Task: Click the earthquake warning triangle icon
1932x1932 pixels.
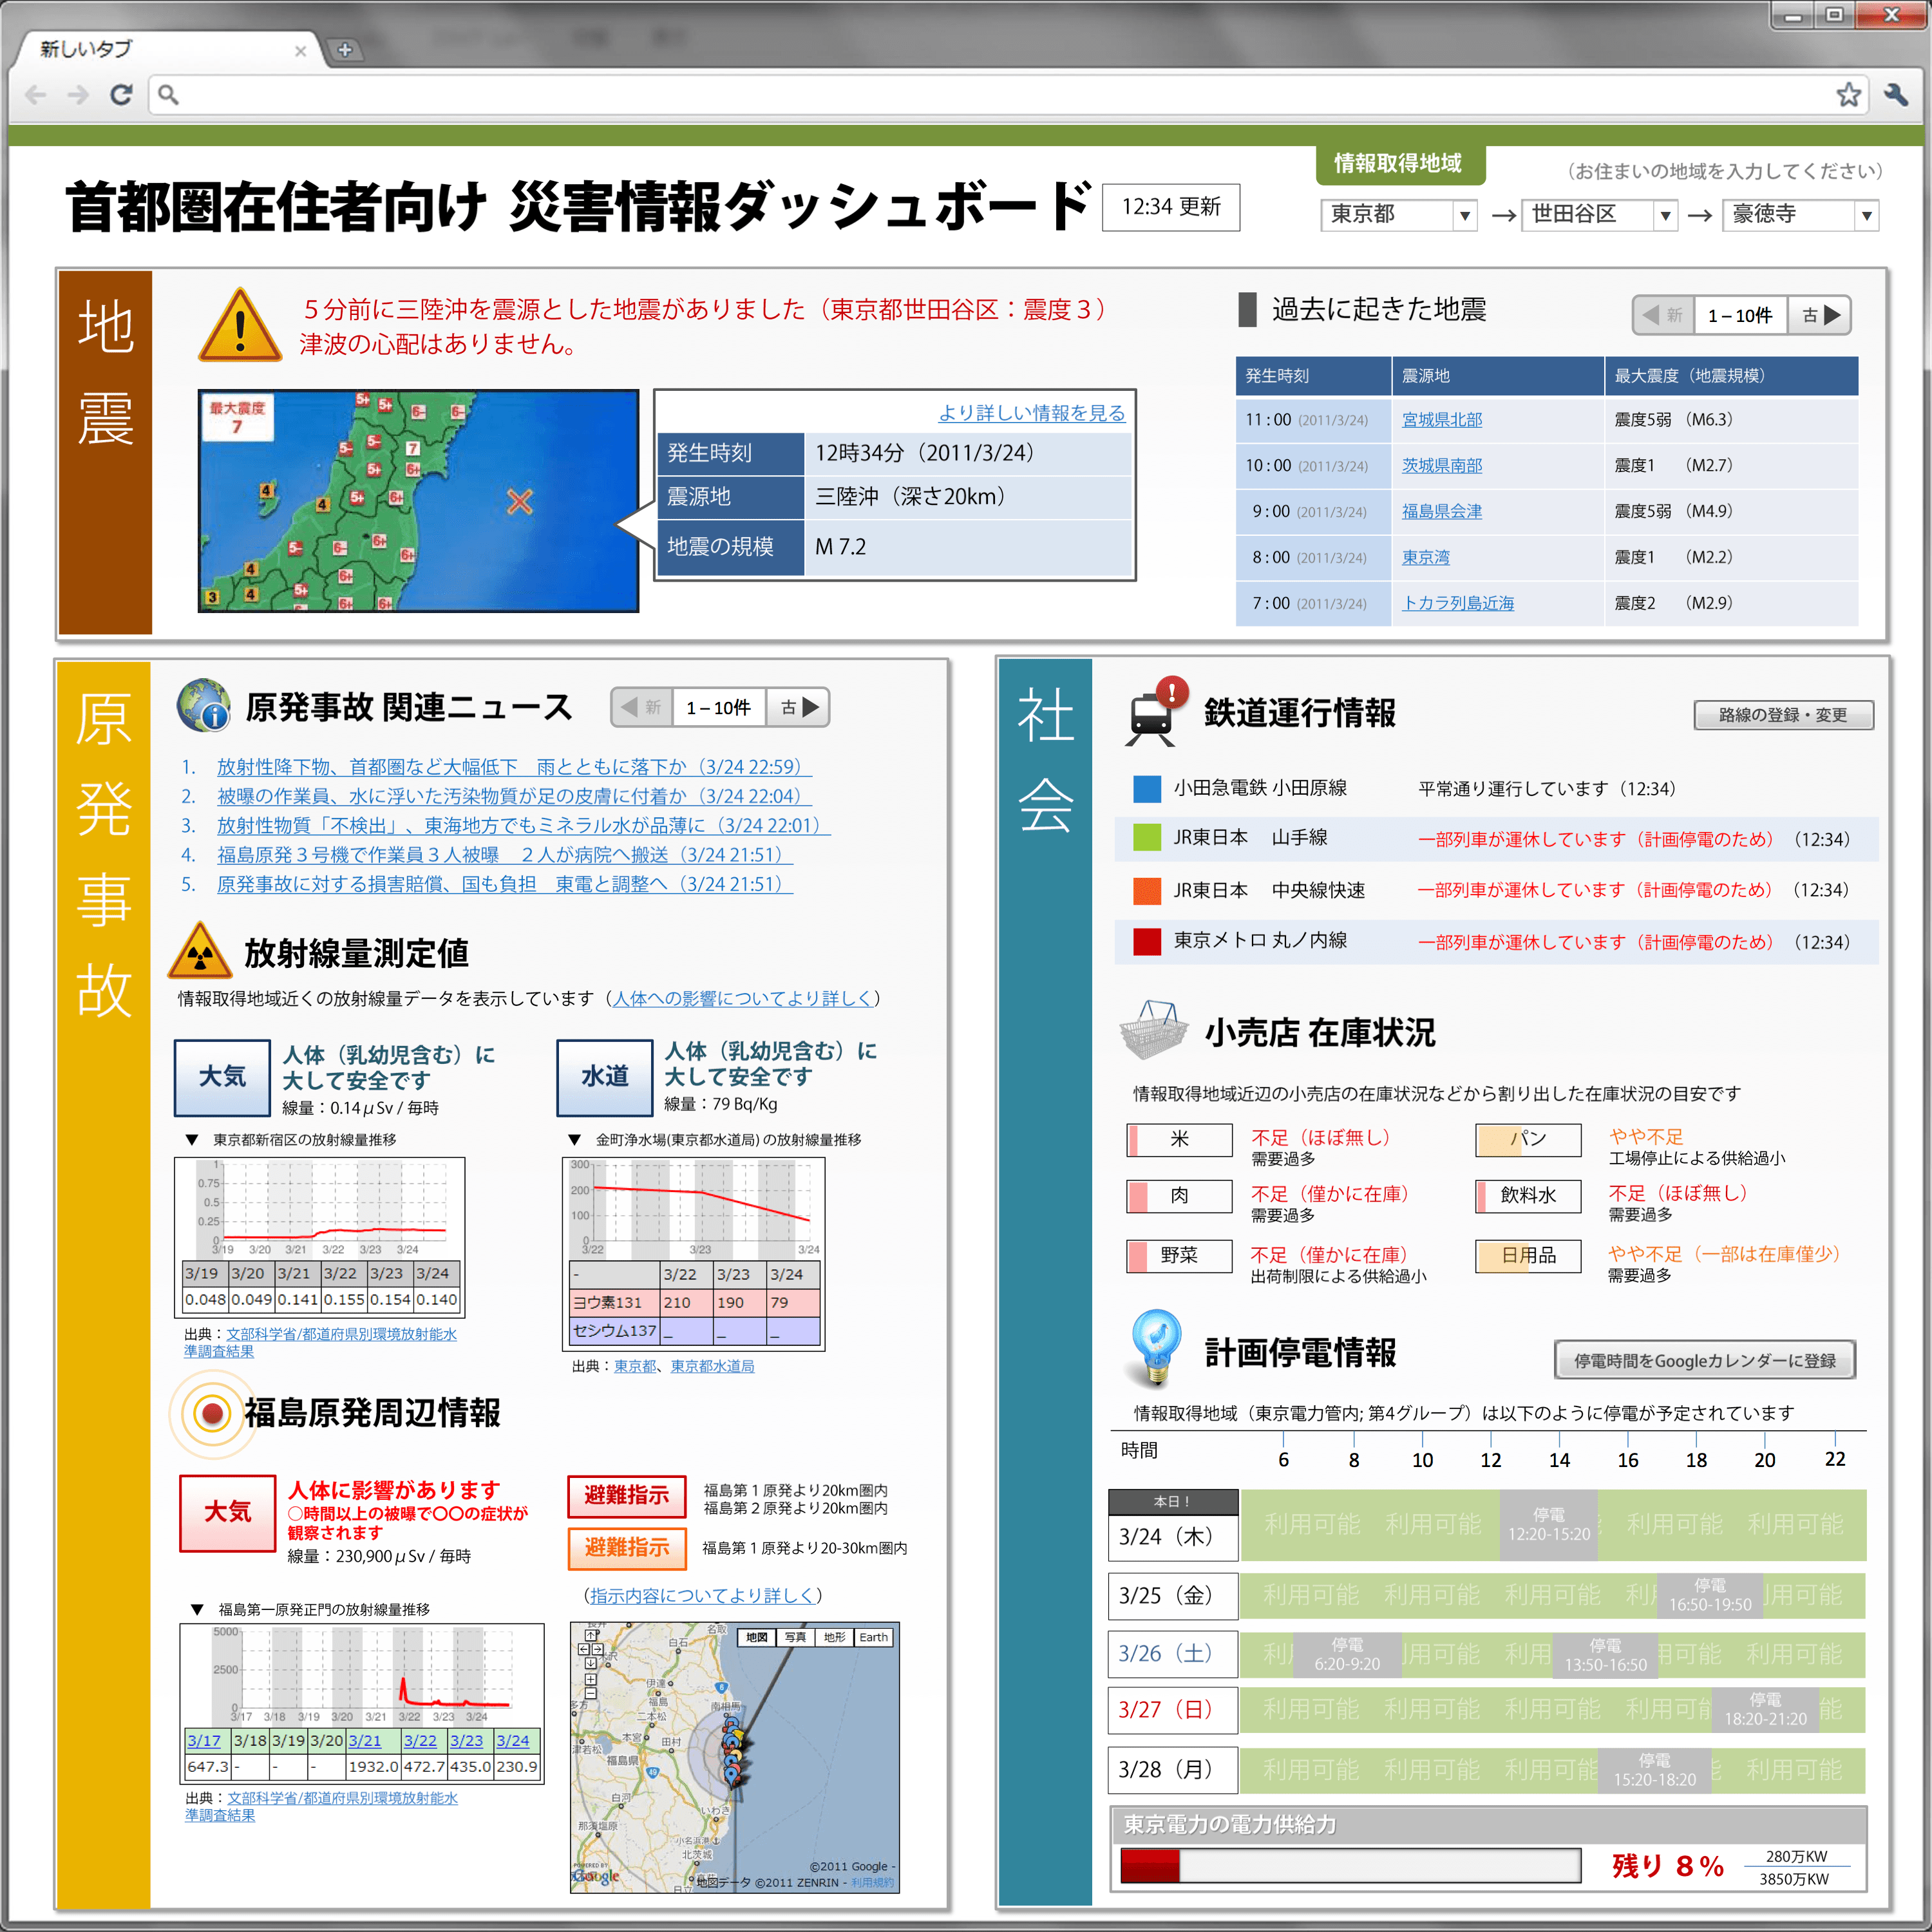Action: 240,325
